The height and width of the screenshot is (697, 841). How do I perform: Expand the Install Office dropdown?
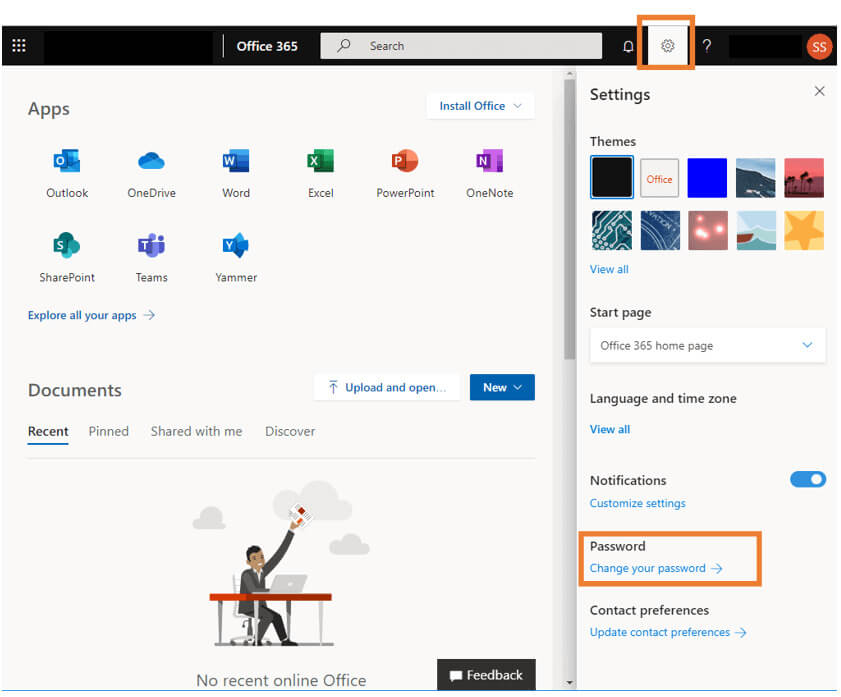(x=481, y=106)
